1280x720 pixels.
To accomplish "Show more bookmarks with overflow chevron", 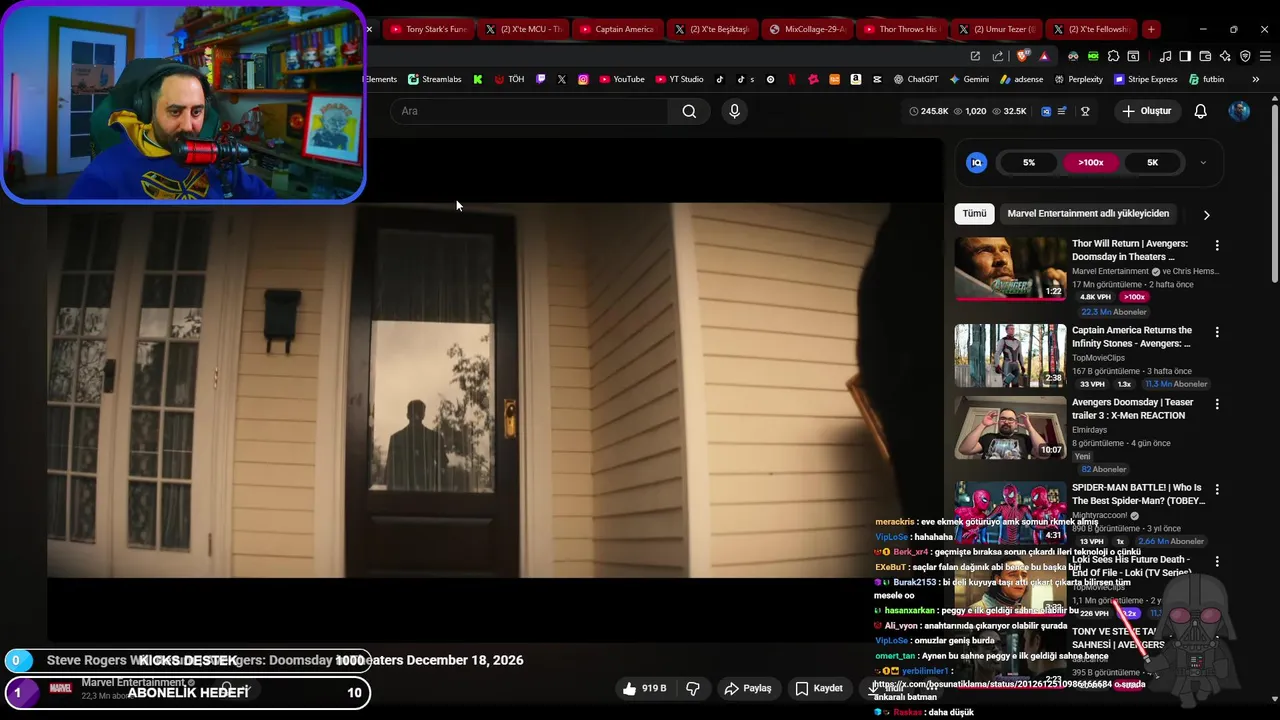I will pyautogui.click(x=1256, y=79).
